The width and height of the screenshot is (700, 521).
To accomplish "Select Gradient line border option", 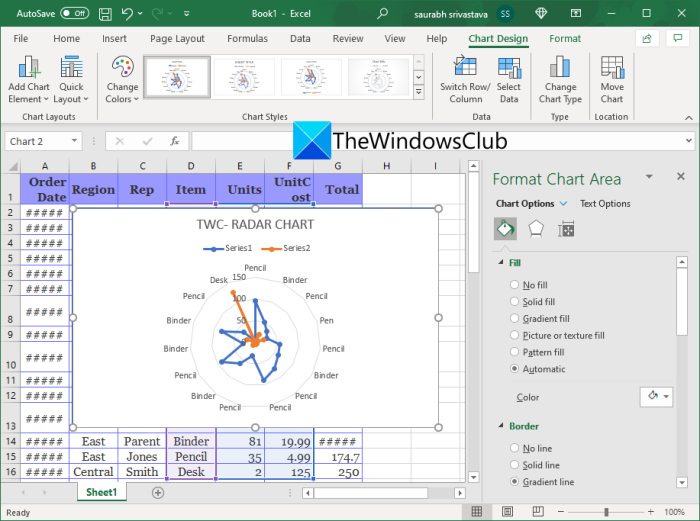I will [514, 482].
